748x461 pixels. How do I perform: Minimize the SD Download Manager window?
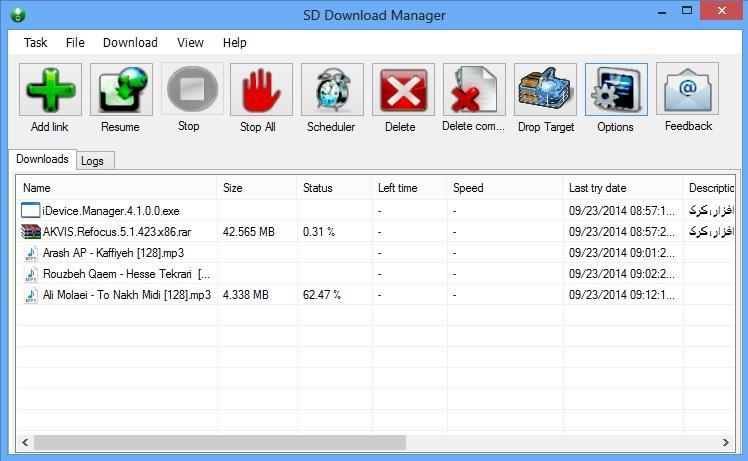point(662,11)
